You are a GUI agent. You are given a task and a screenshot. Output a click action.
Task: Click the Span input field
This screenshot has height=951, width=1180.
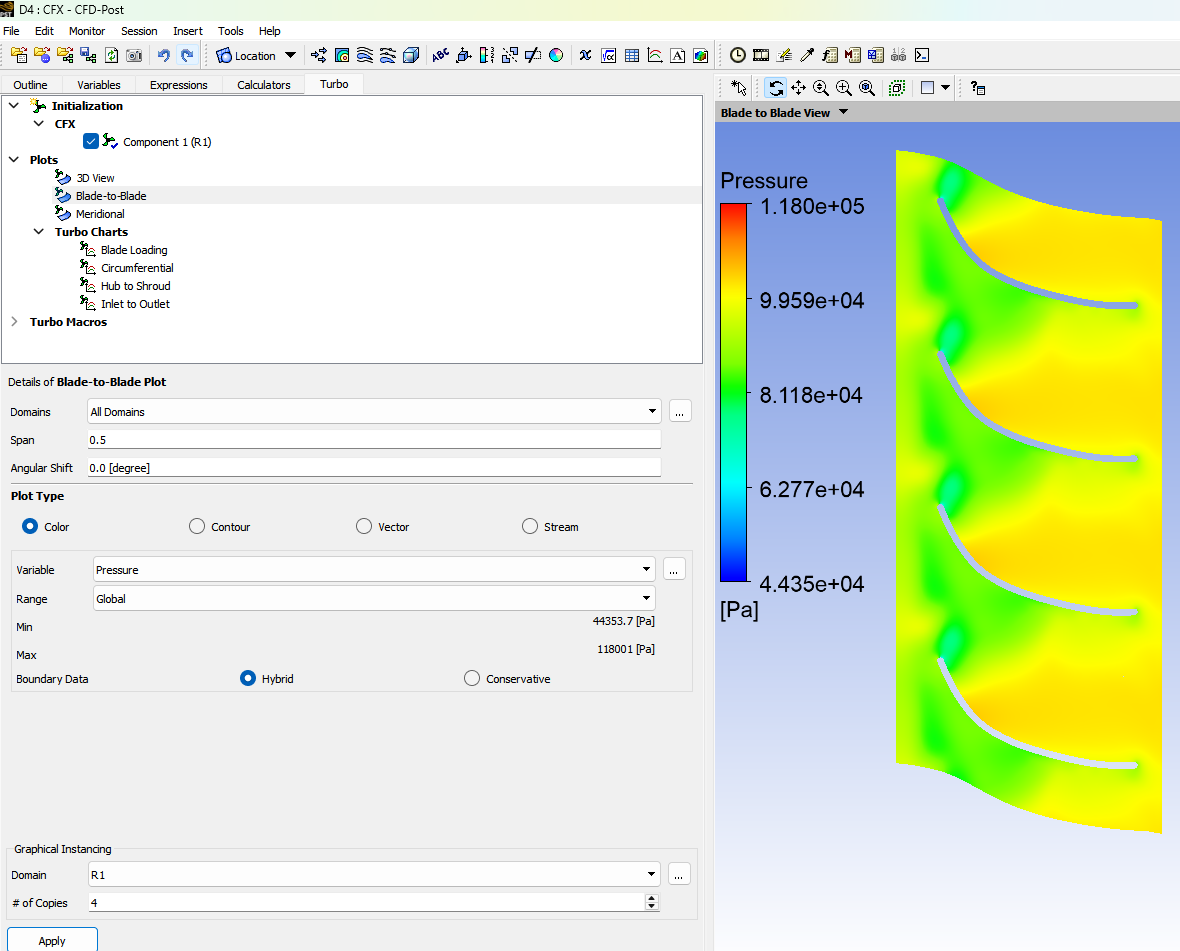pyautogui.click(x=374, y=440)
